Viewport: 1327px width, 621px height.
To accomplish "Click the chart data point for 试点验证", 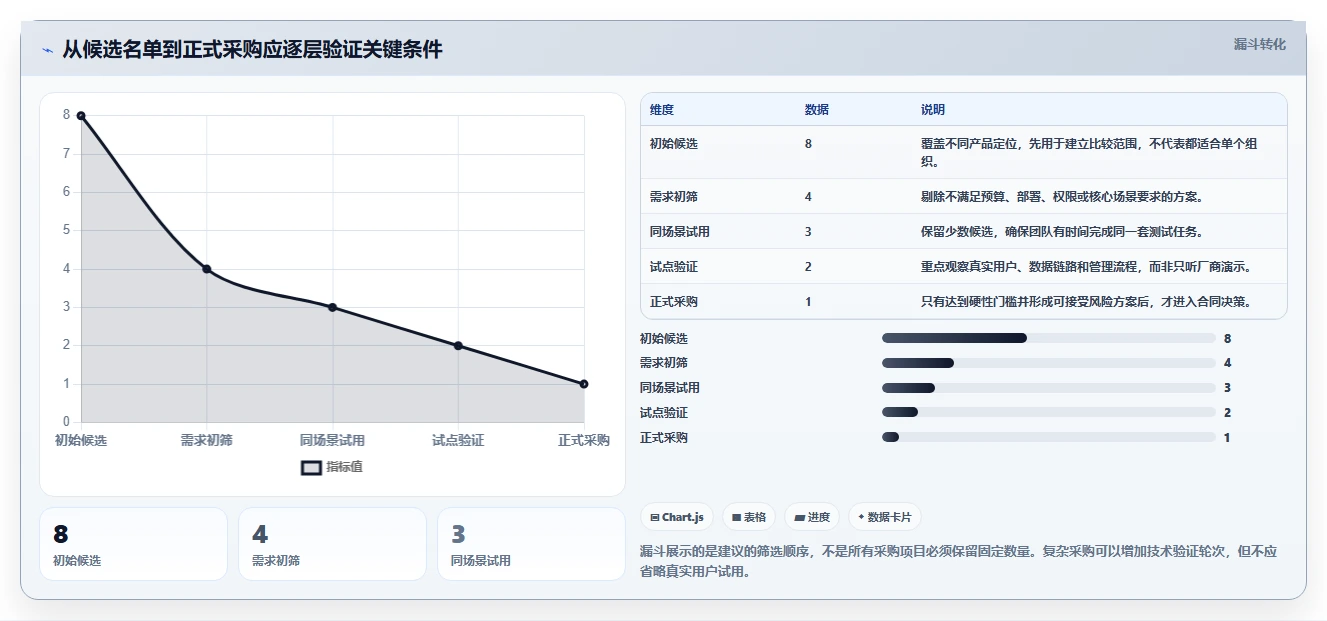I will 458,345.
